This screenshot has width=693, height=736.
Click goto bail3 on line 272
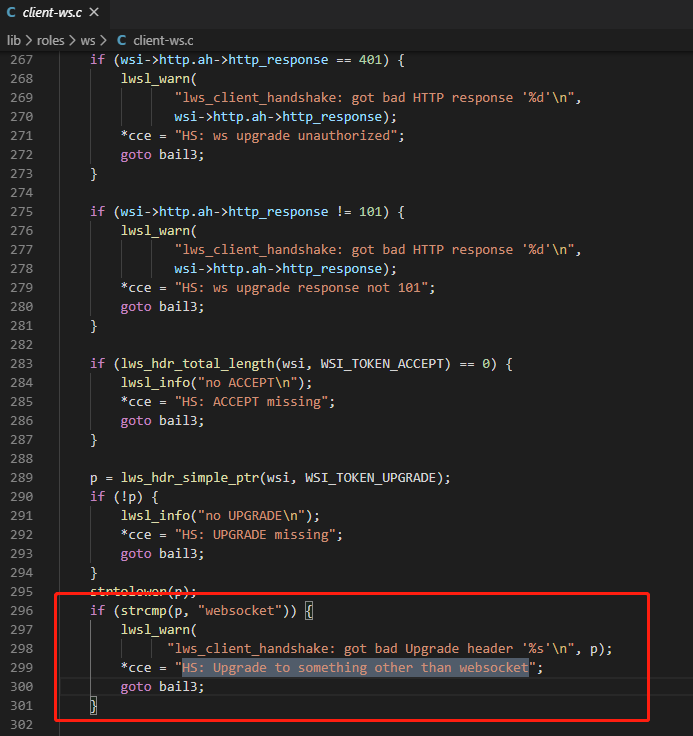(x=162, y=155)
